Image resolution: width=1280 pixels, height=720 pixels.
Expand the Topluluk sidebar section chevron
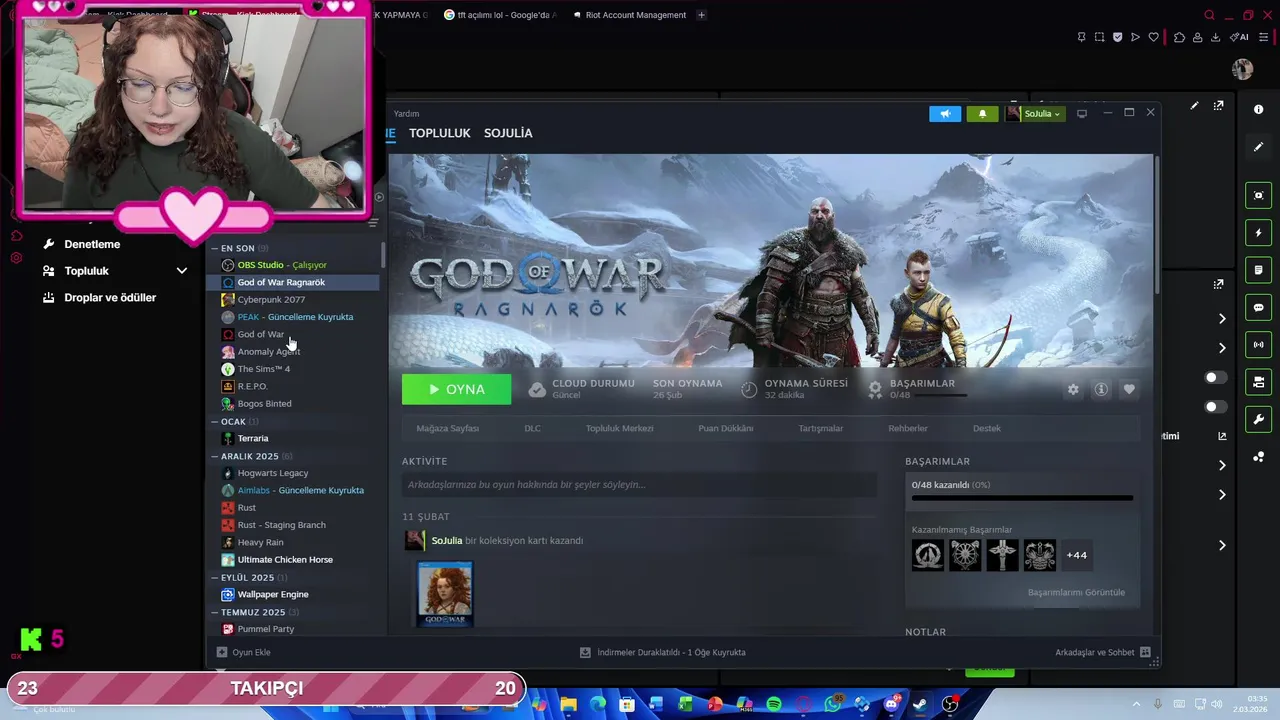tap(182, 271)
